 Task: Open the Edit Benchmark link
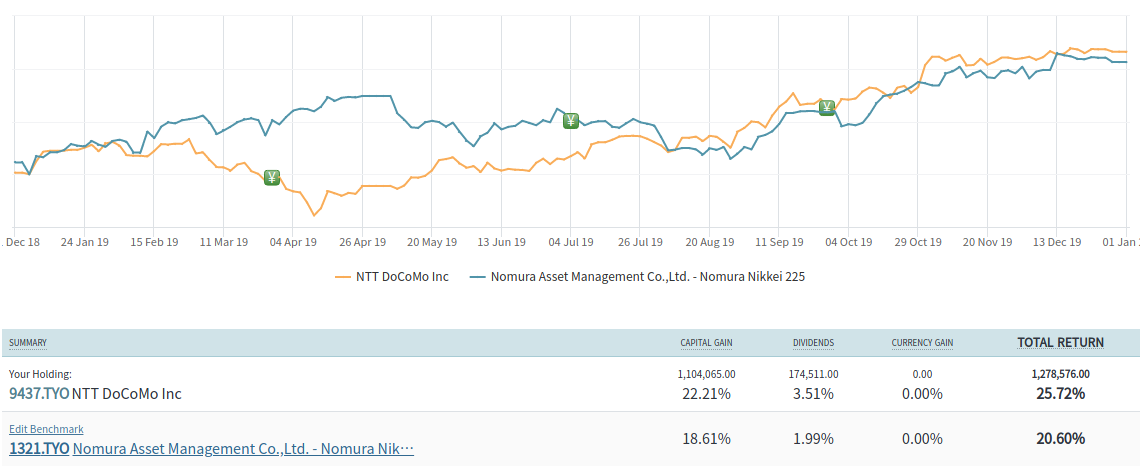pos(46,429)
